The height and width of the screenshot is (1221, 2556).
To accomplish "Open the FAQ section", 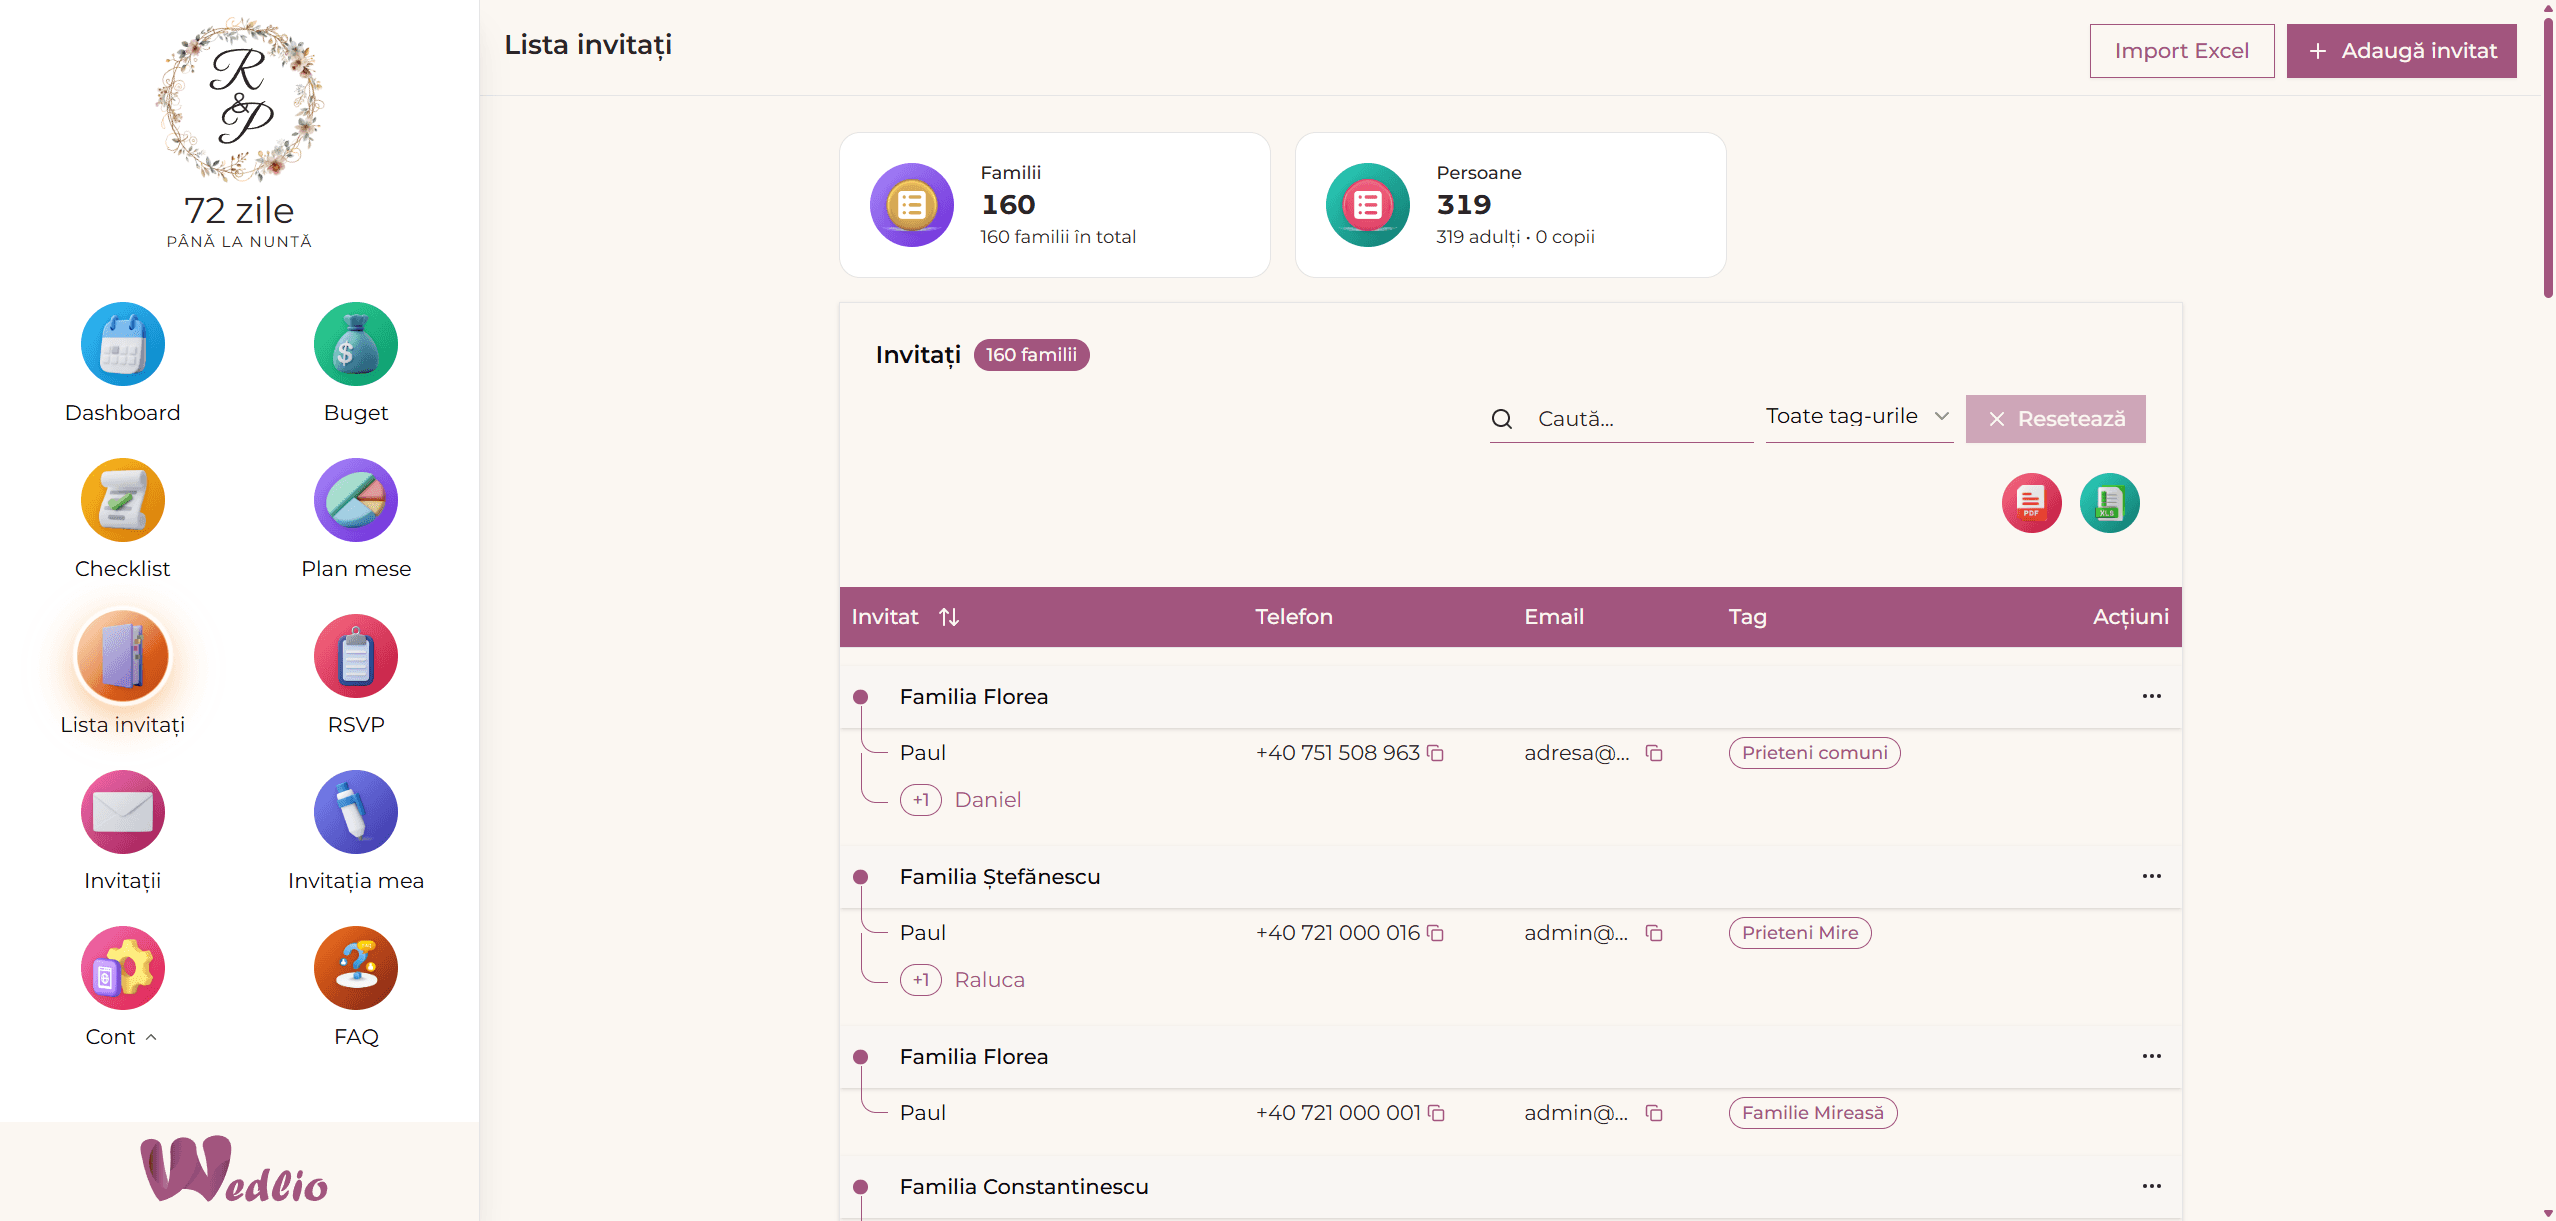I will coord(356,987).
